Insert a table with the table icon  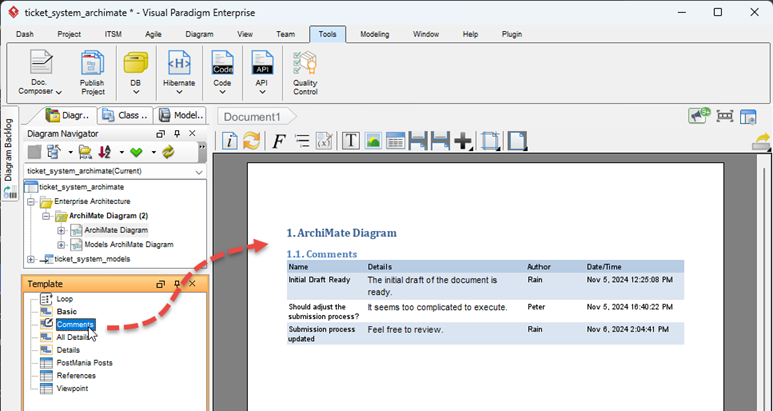pyautogui.click(x=395, y=141)
